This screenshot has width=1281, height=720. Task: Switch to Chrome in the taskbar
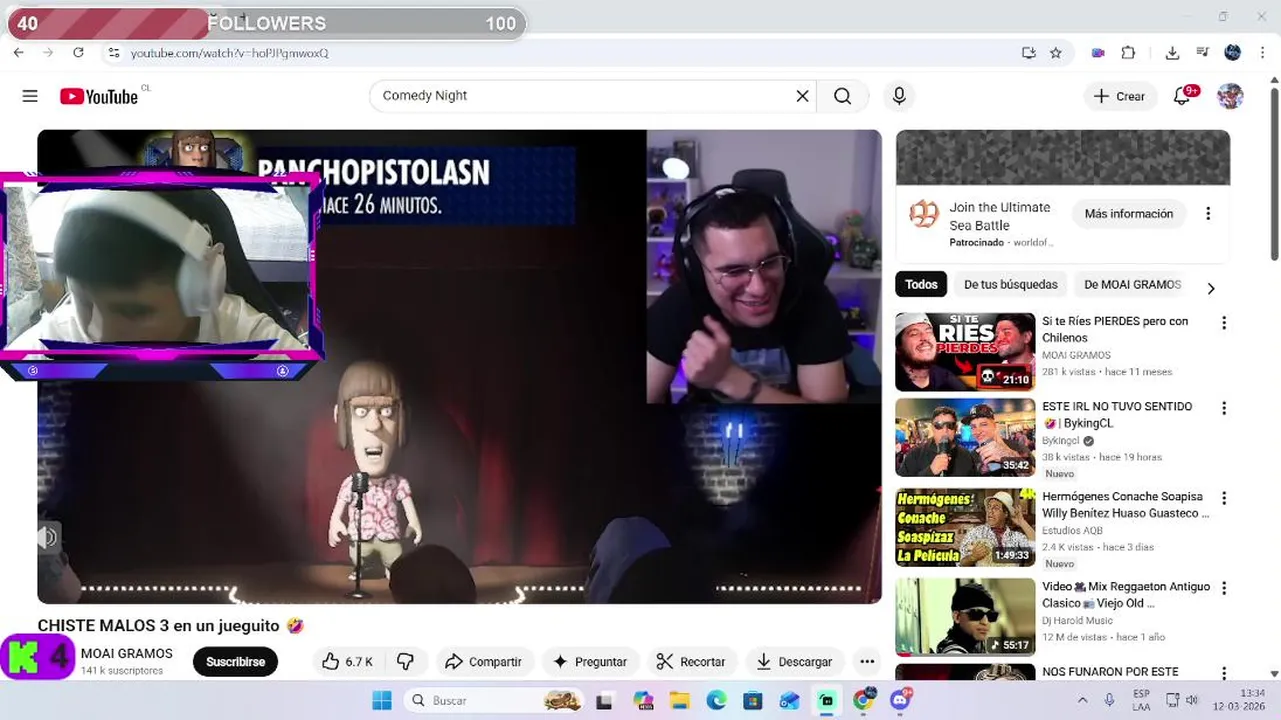[x=864, y=700]
